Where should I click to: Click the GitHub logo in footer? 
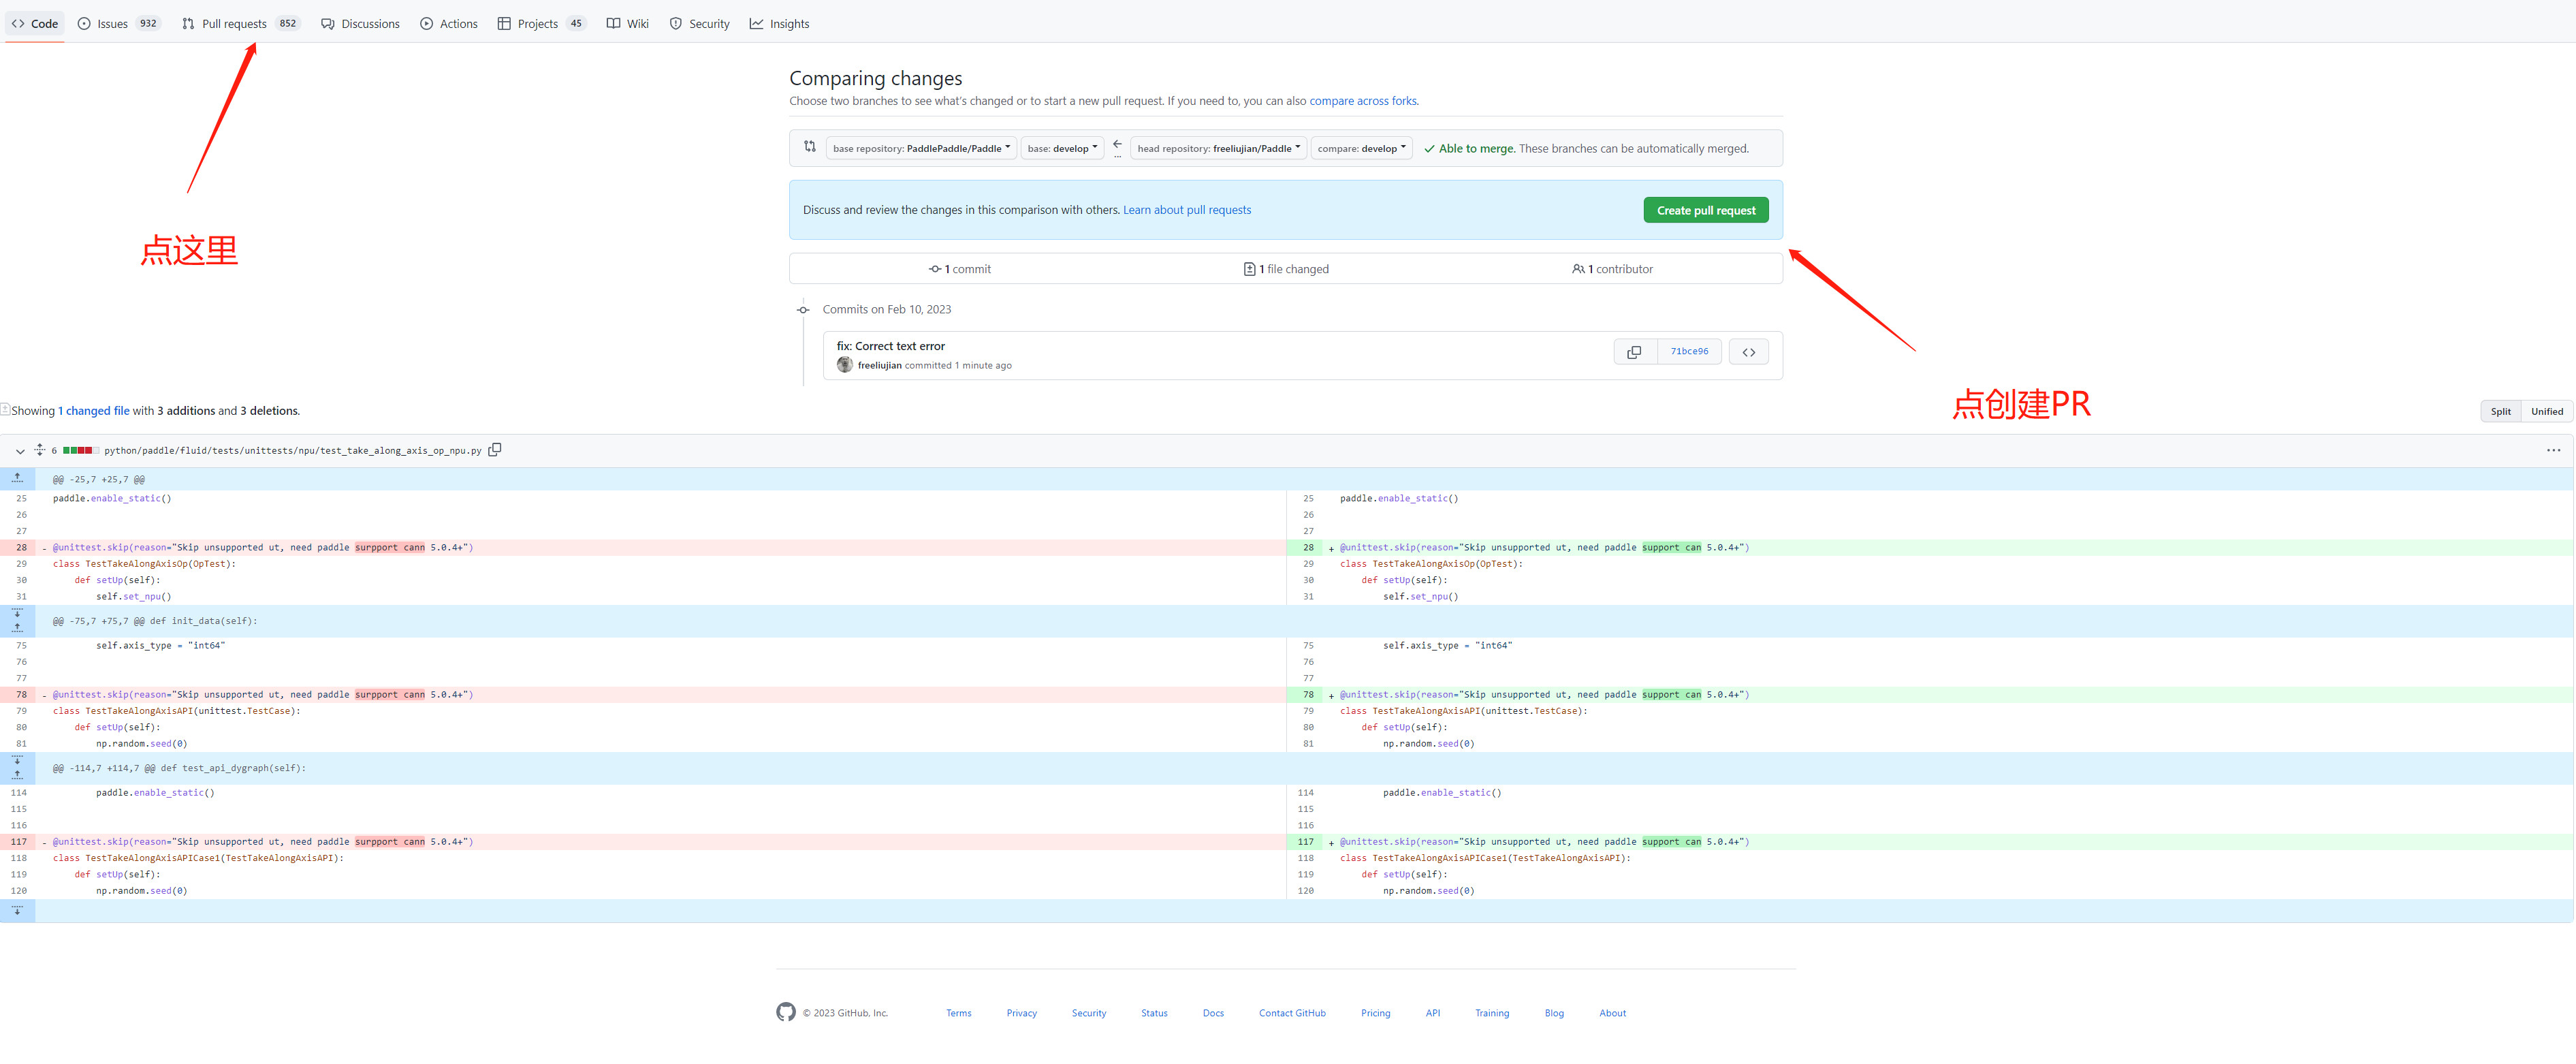[x=785, y=1012]
